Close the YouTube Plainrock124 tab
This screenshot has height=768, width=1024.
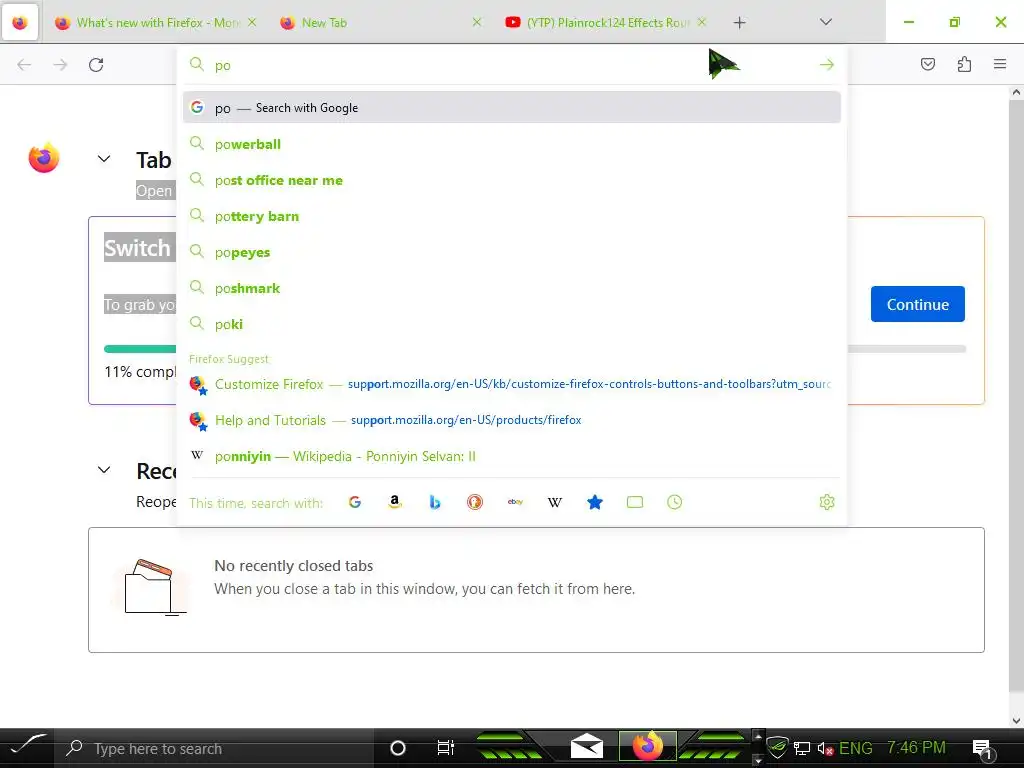tap(701, 22)
